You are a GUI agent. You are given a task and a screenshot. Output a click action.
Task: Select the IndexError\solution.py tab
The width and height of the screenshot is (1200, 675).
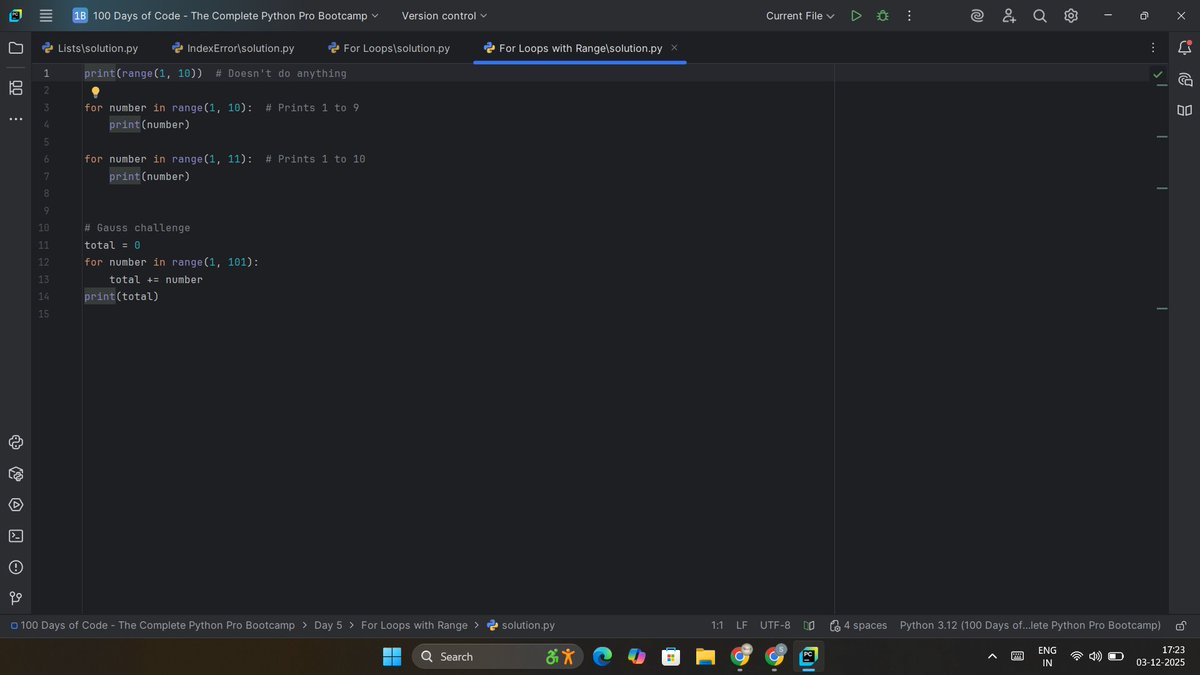point(232,47)
